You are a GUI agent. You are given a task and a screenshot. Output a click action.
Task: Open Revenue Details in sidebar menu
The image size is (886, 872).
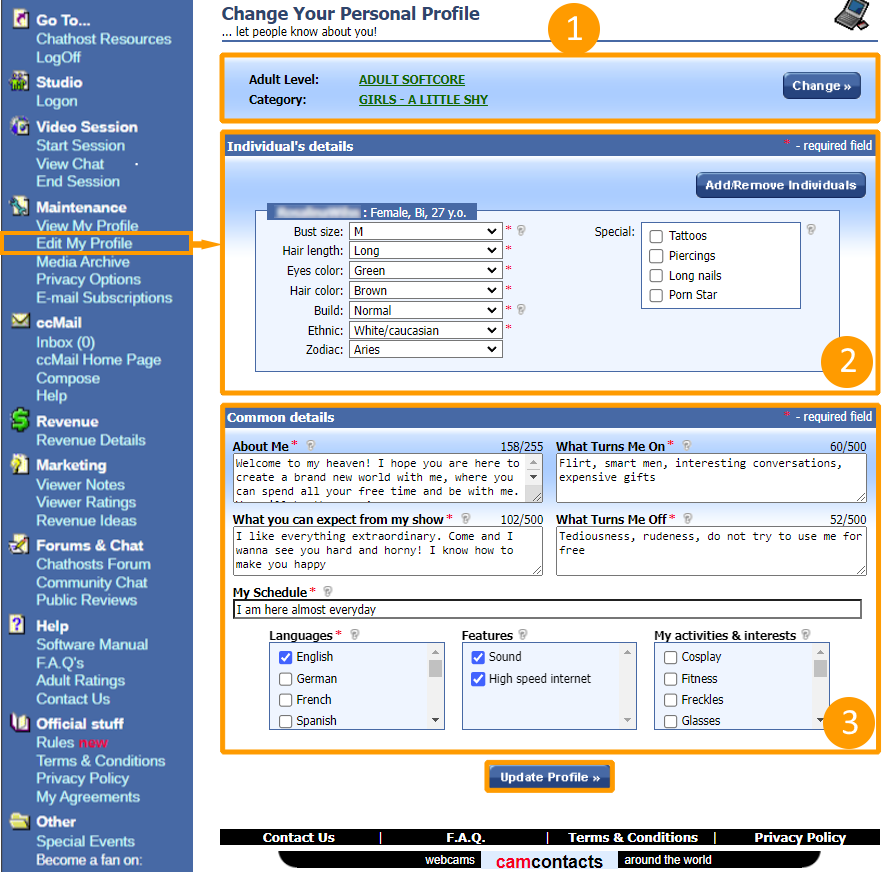[91, 440]
